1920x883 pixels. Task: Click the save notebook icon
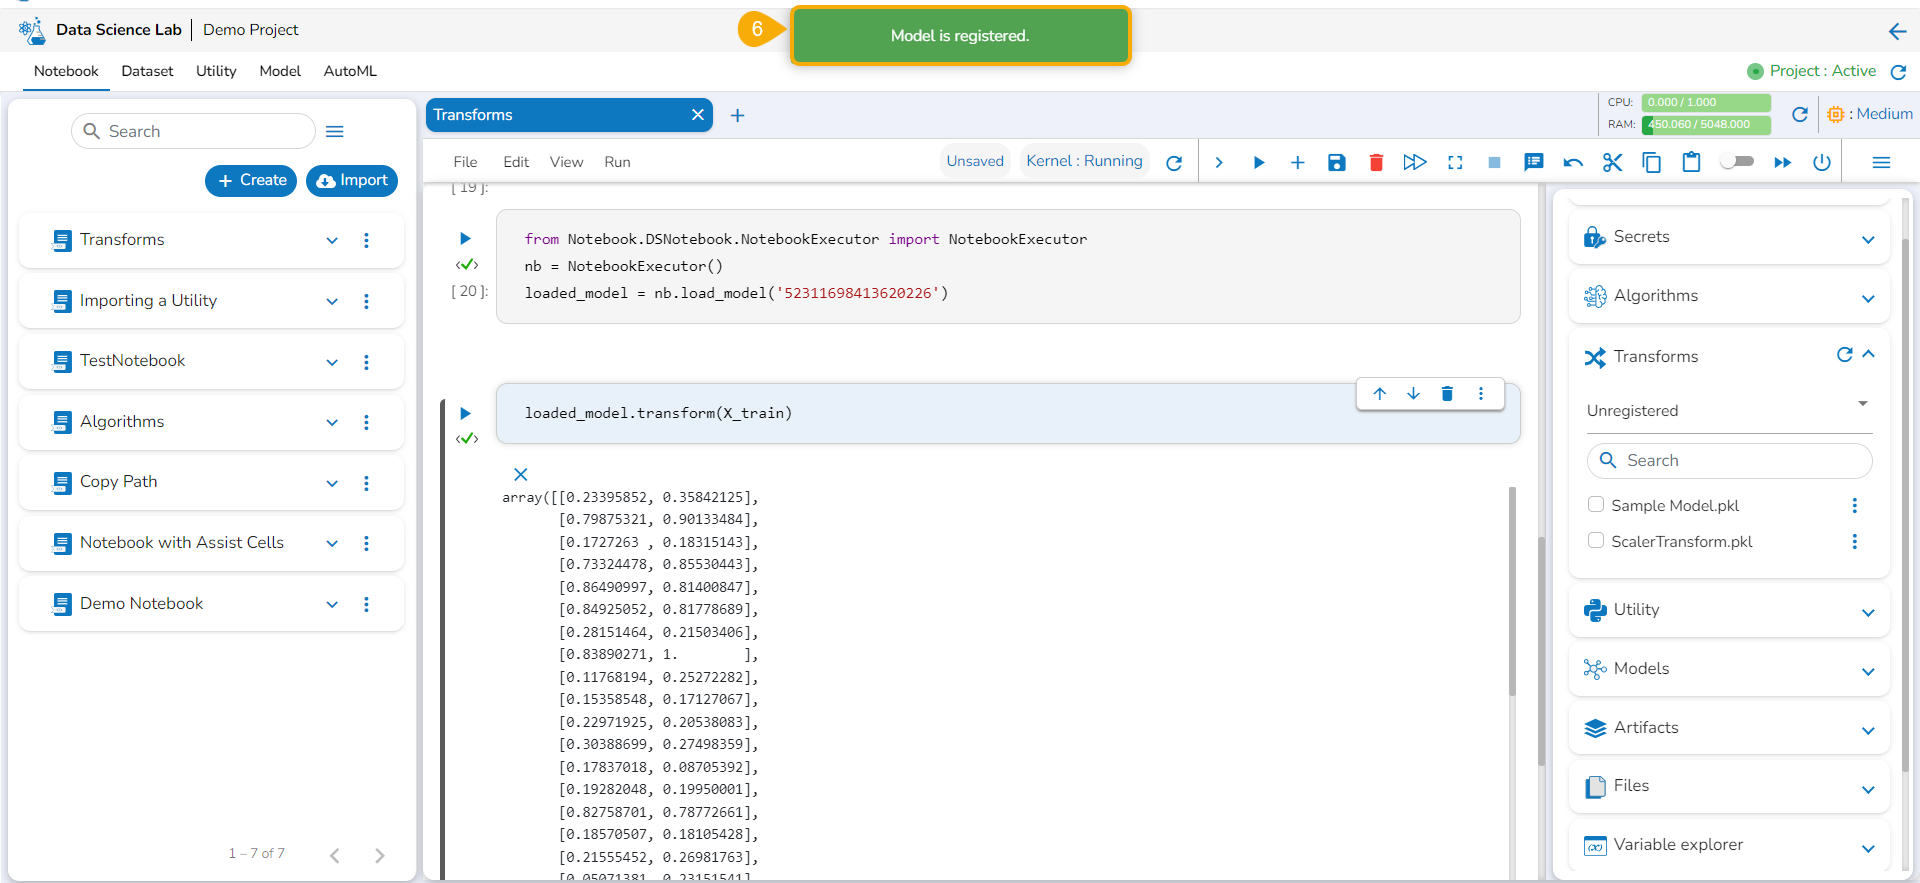(x=1336, y=162)
